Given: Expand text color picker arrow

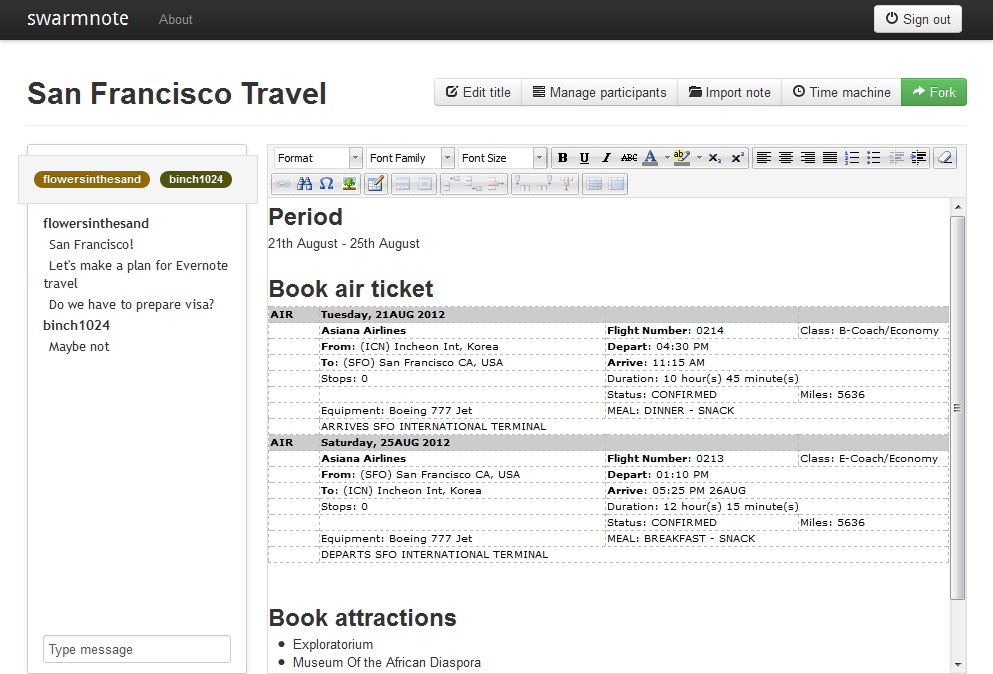Looking at the screenshot, I should pyautogui.click(x=667, y=158).
